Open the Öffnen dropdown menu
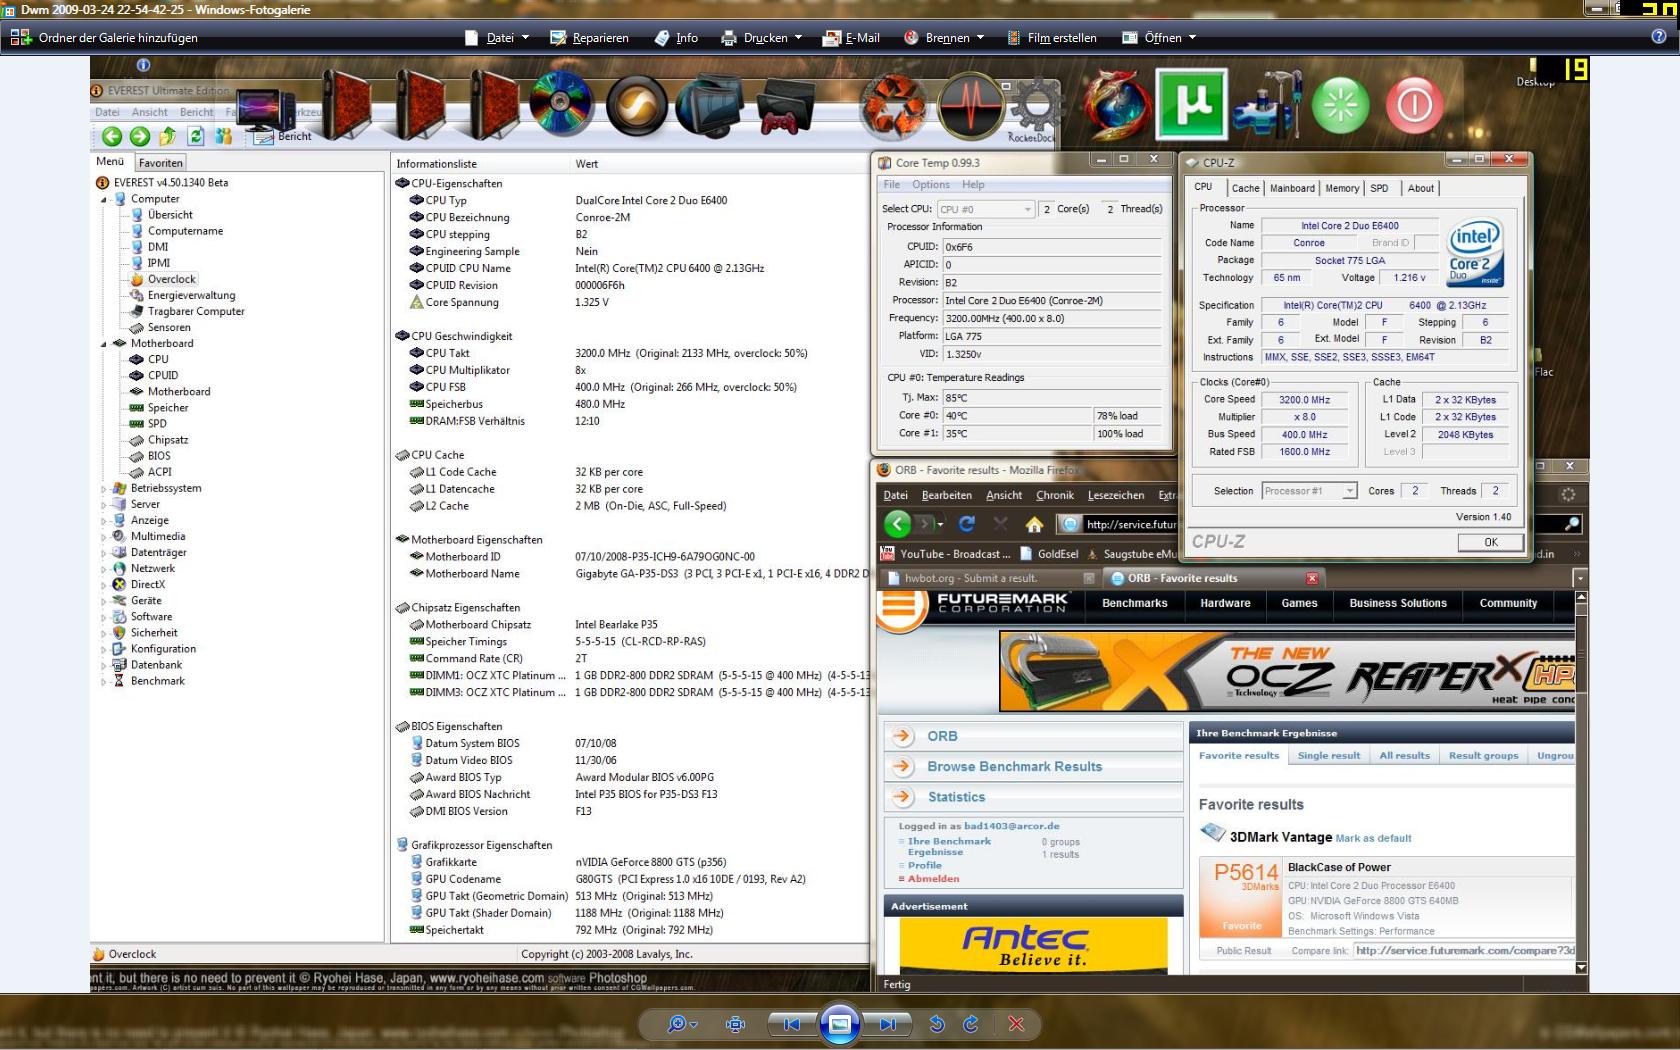The height and width of the screenshot is (1050, 1680). pyautogui.click(x=1159, y=38)
